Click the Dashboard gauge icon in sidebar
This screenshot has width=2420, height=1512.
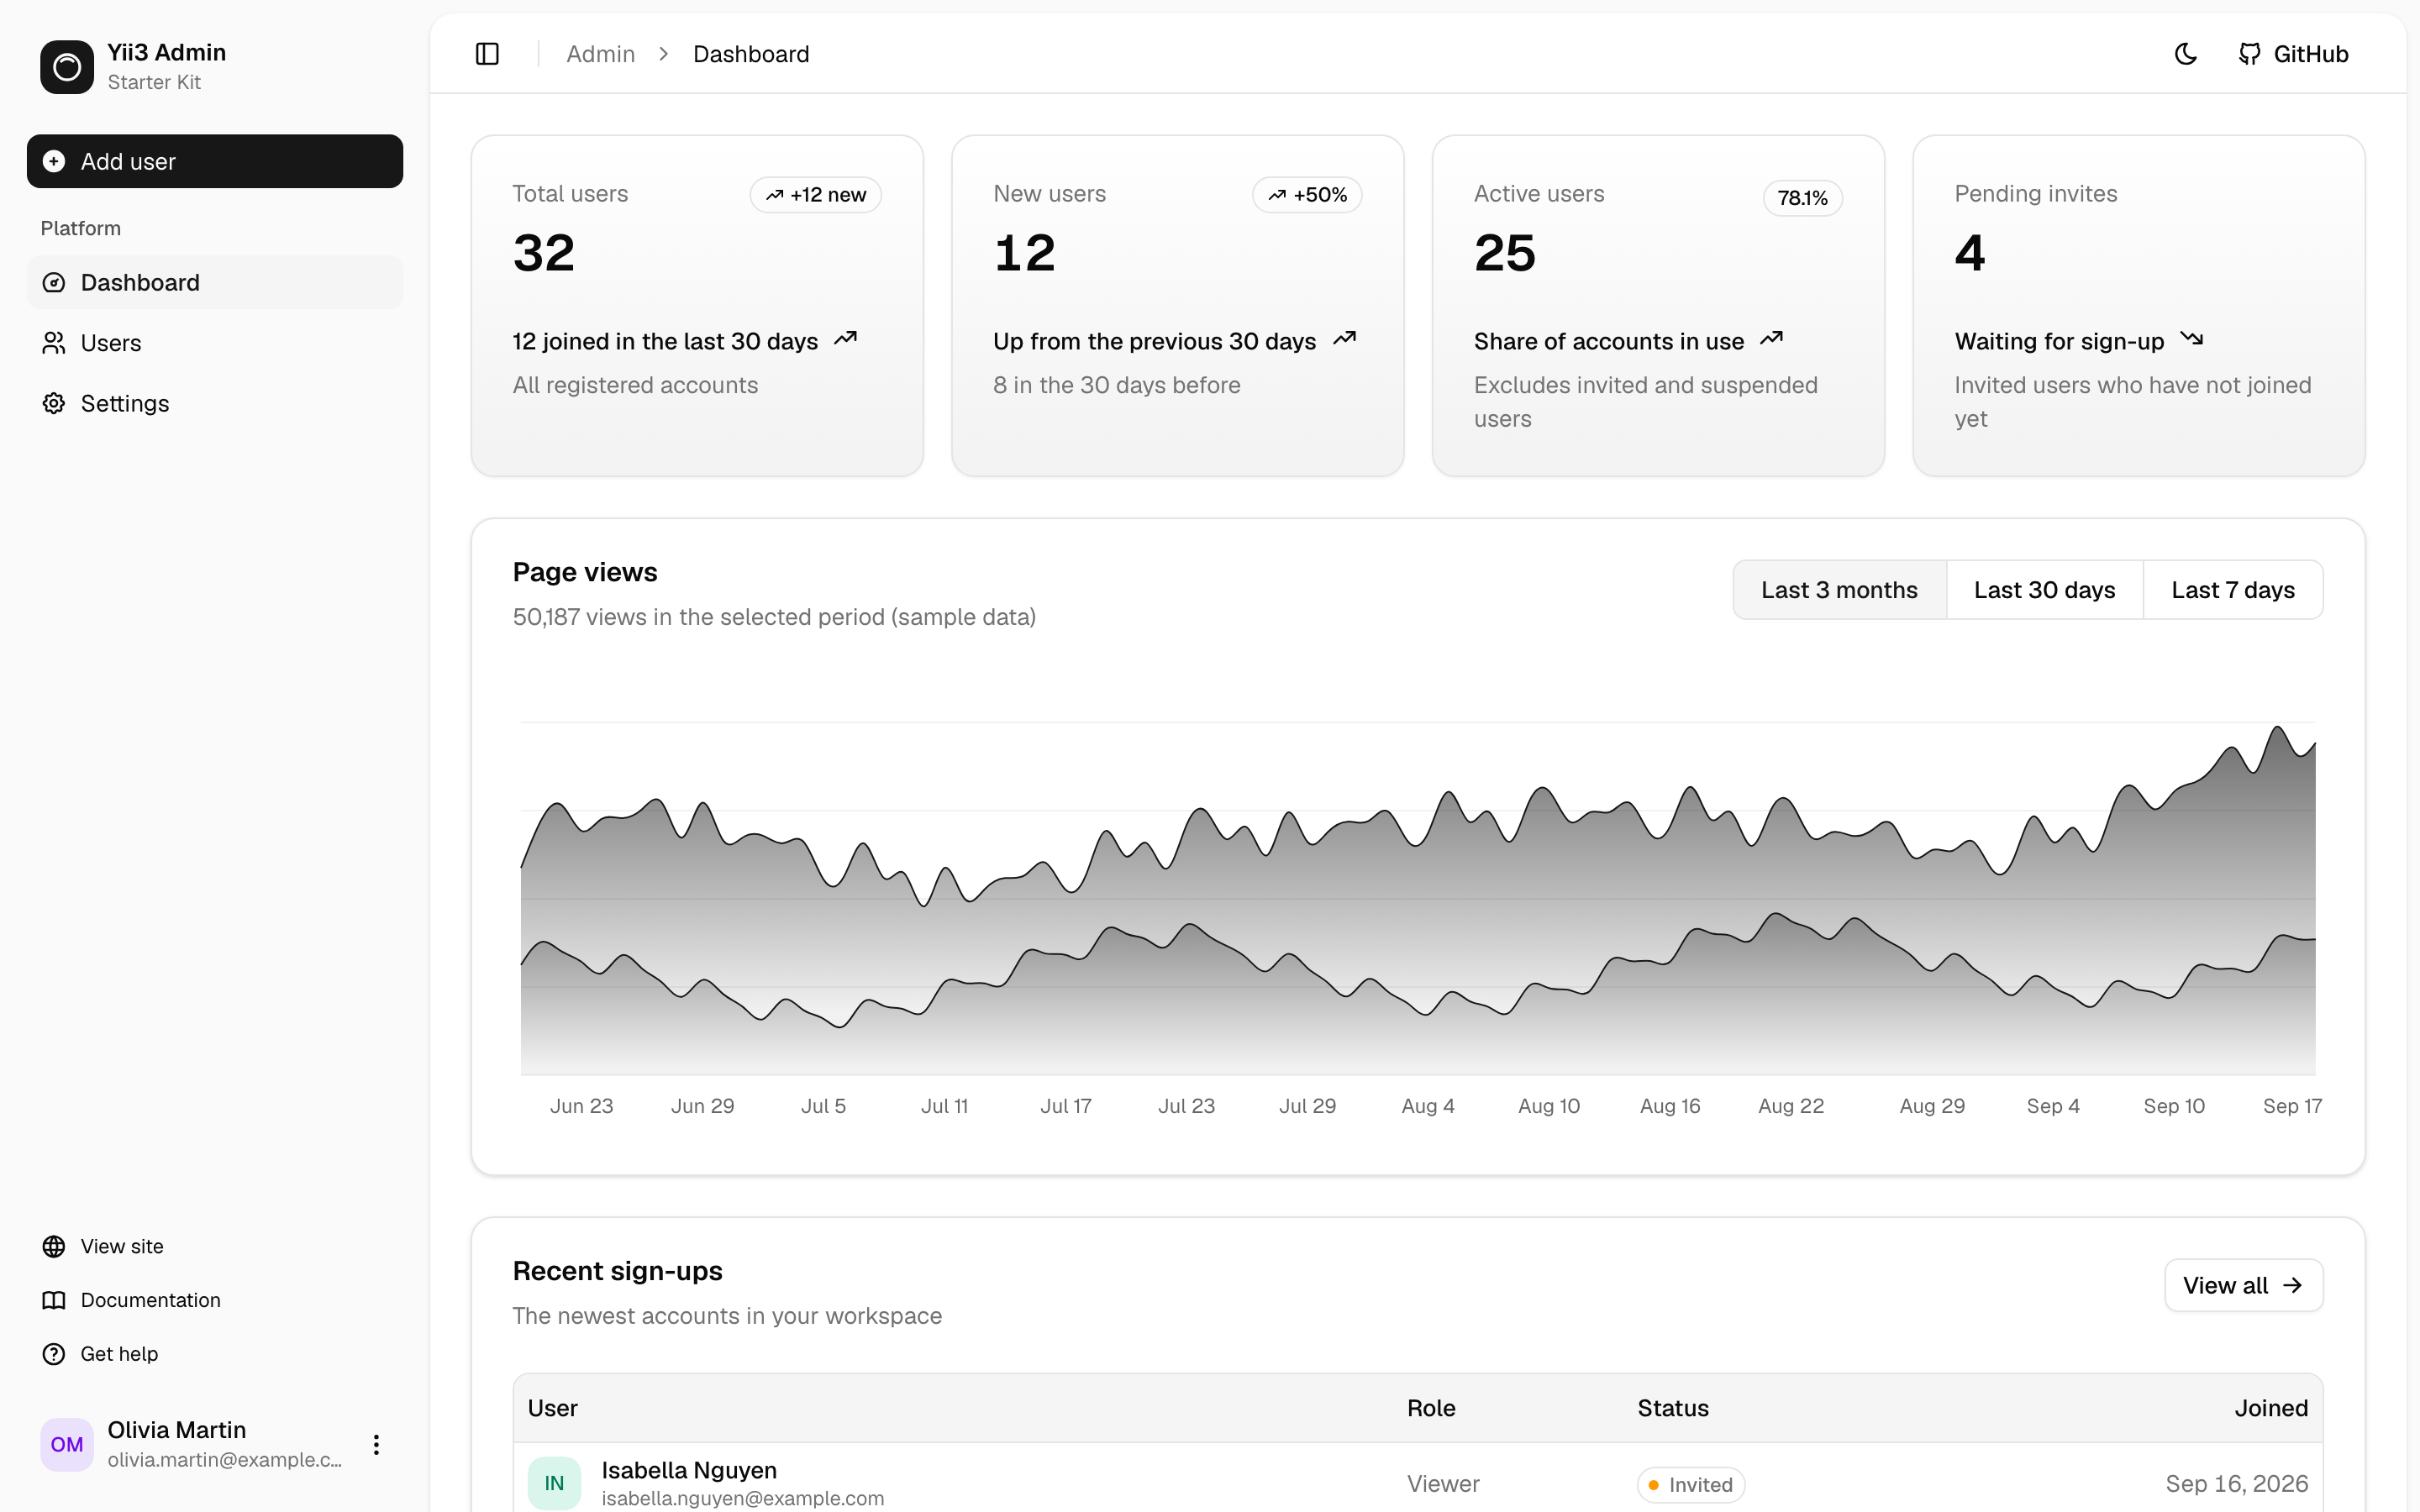tap(54, 283)
